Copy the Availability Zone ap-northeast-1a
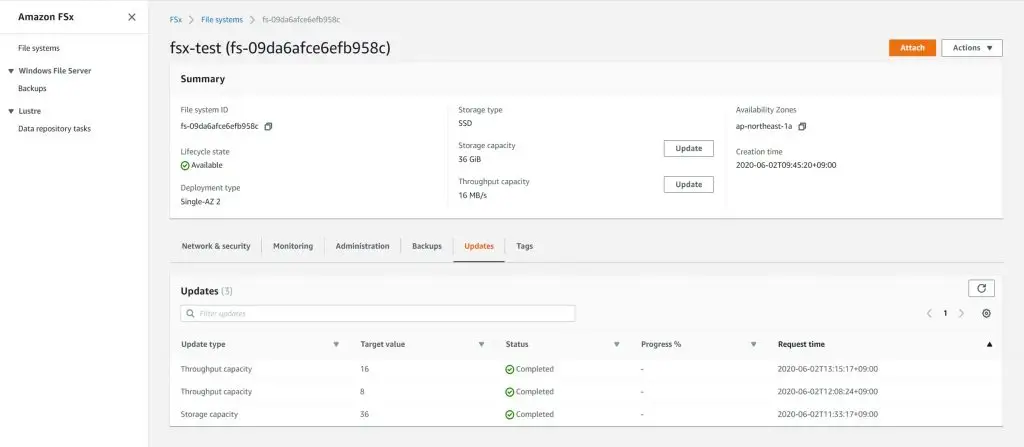 click(802, 126)
